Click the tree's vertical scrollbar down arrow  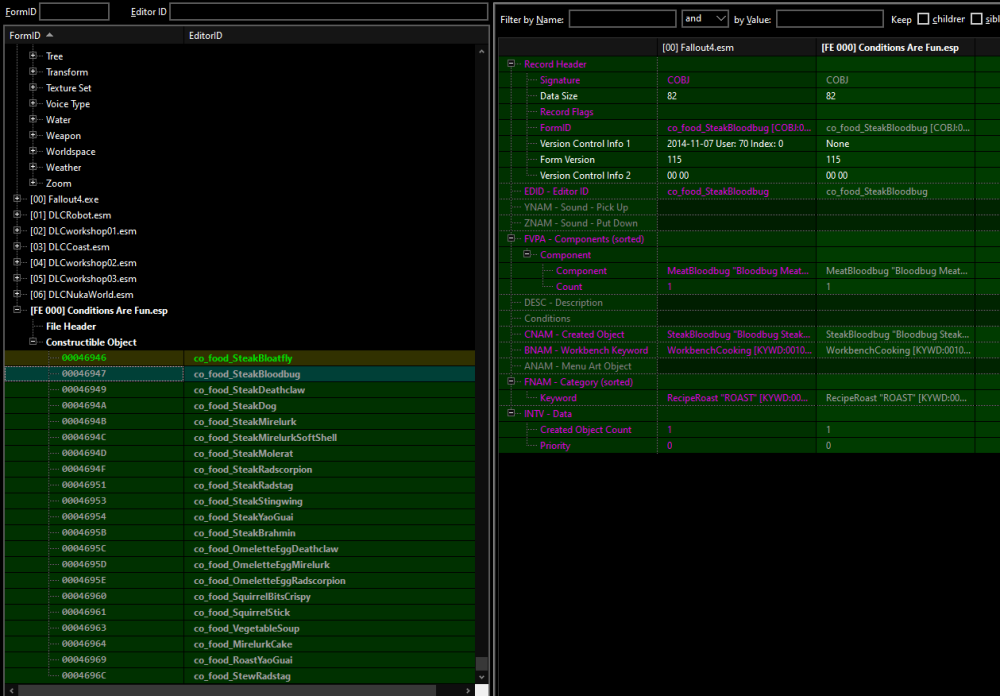[482, 677]
